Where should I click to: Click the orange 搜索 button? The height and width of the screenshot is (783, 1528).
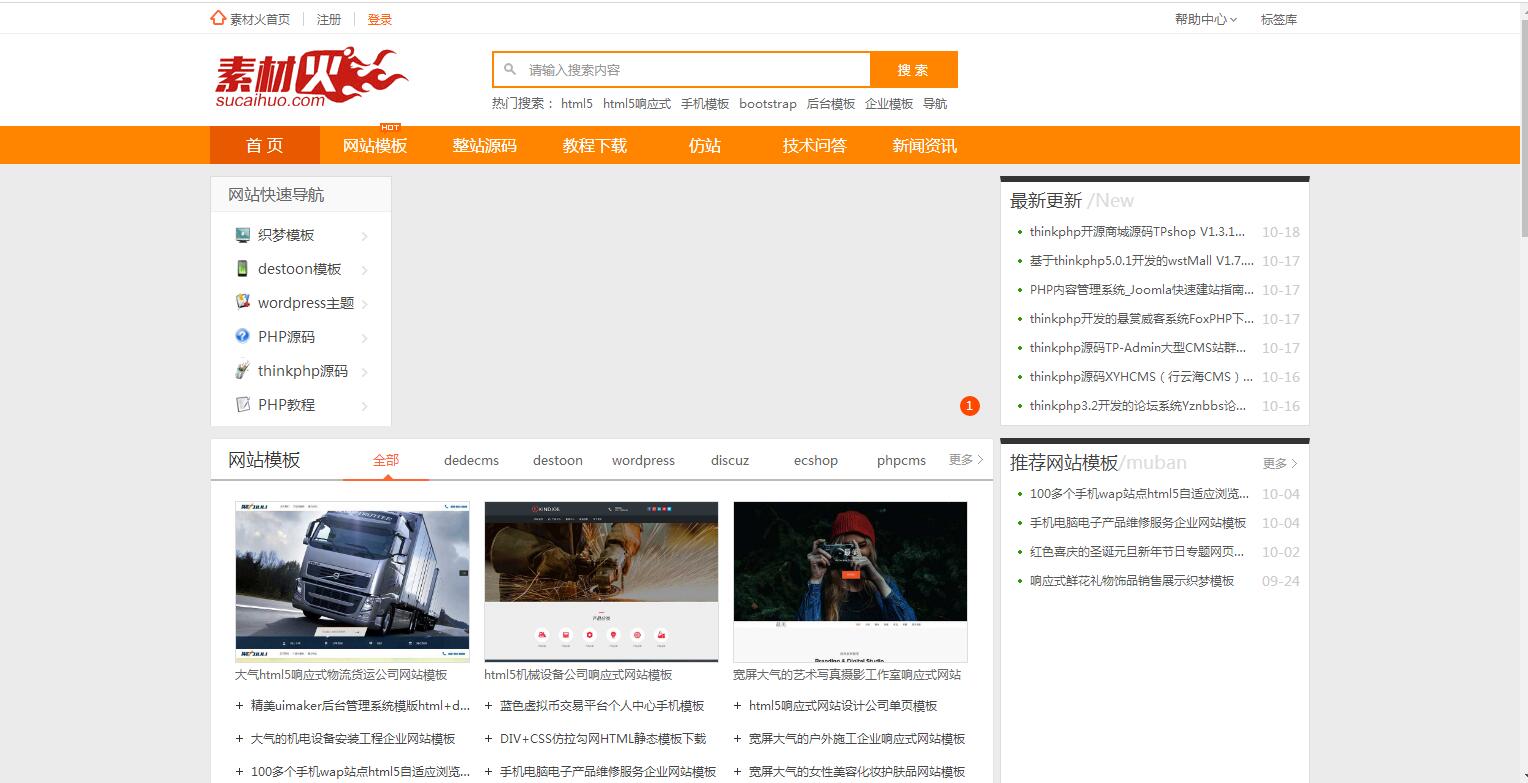coord(913,69)
